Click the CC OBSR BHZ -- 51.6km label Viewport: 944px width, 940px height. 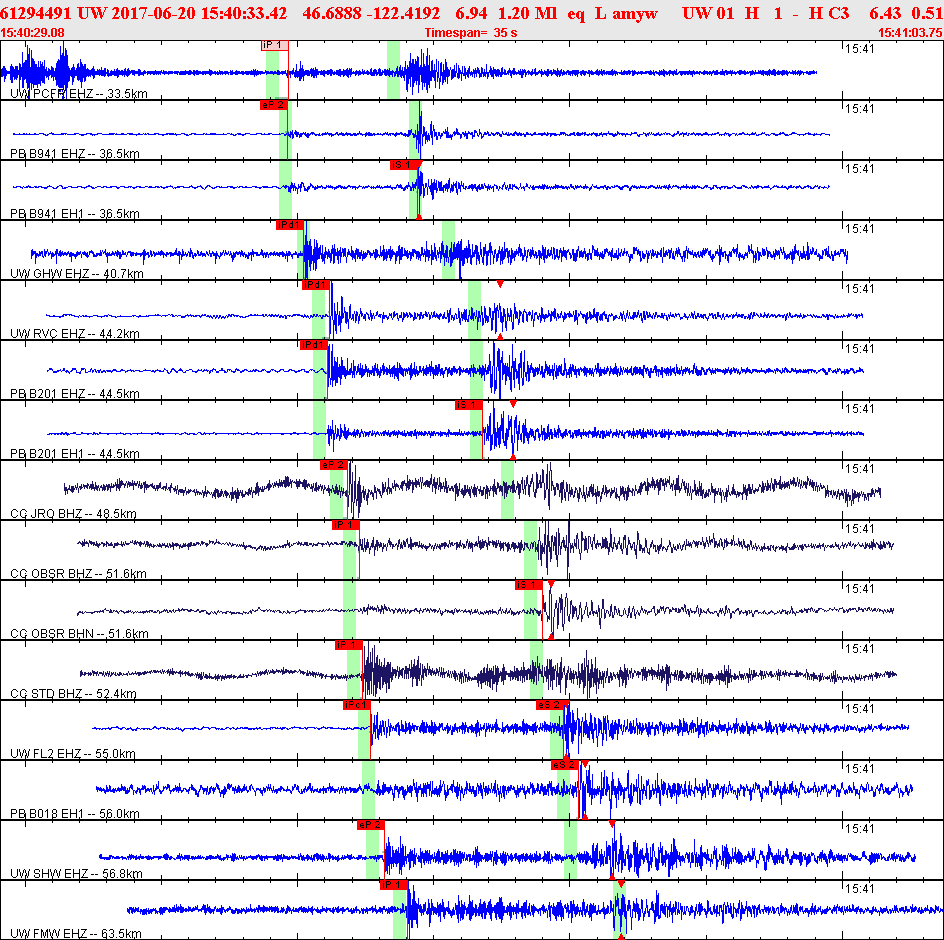point(78,574)
